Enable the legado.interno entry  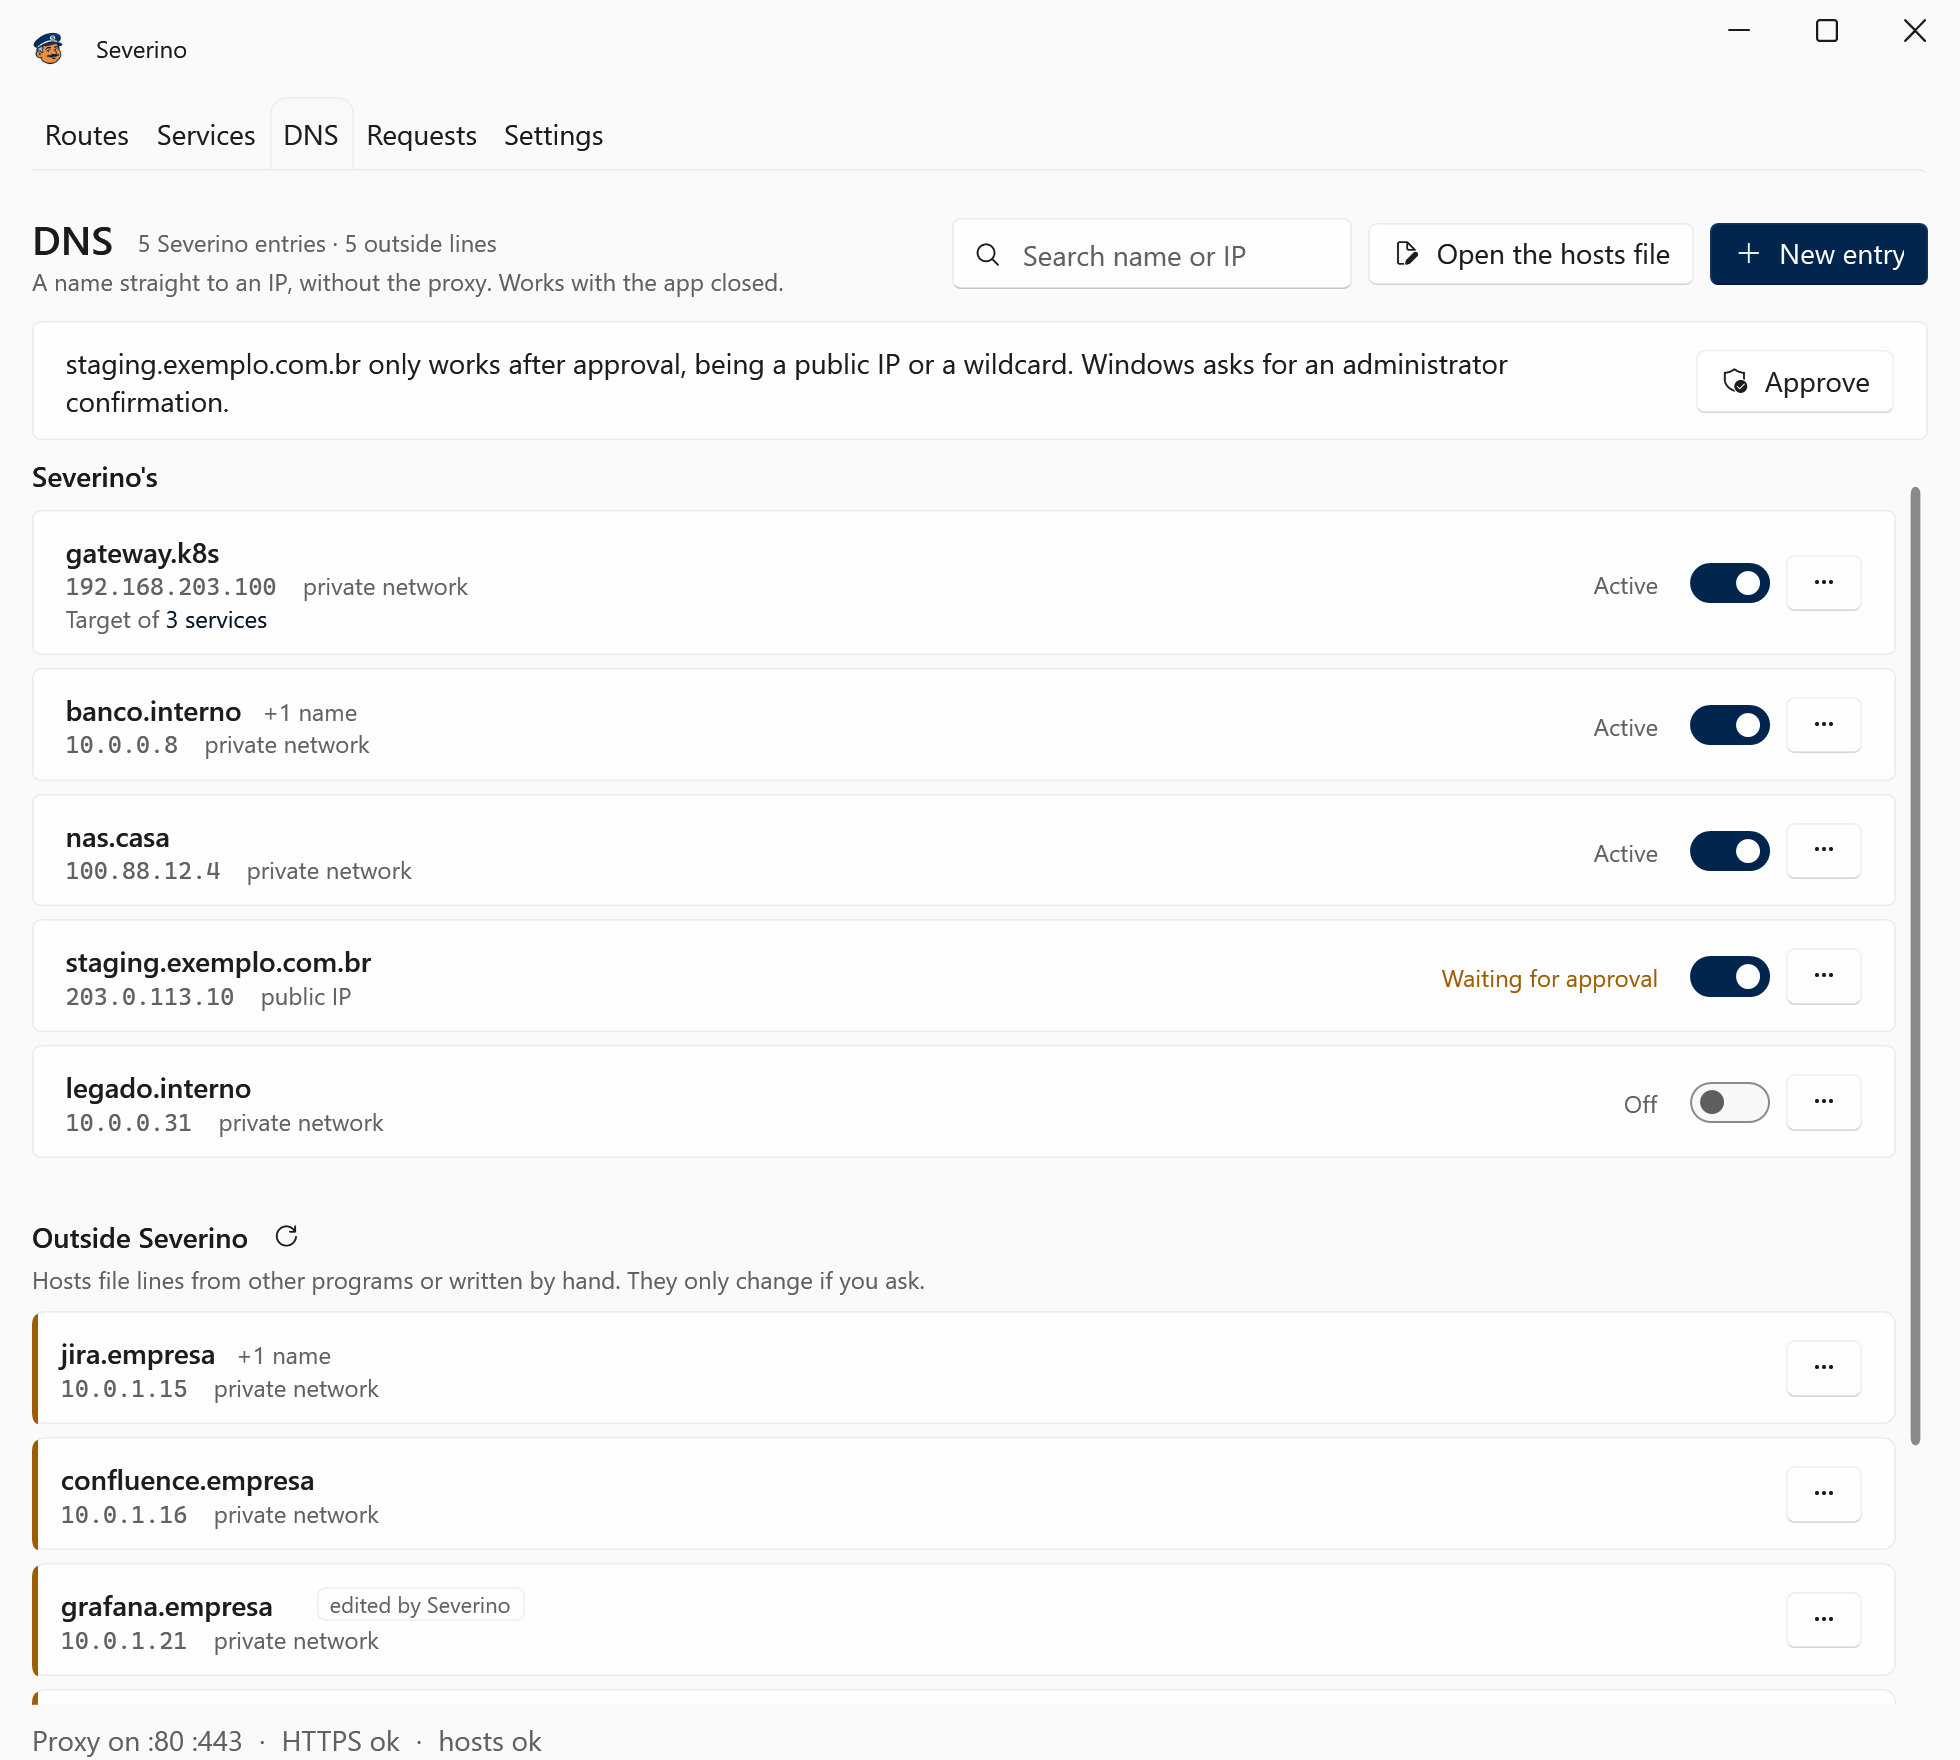[1729, 1103]
